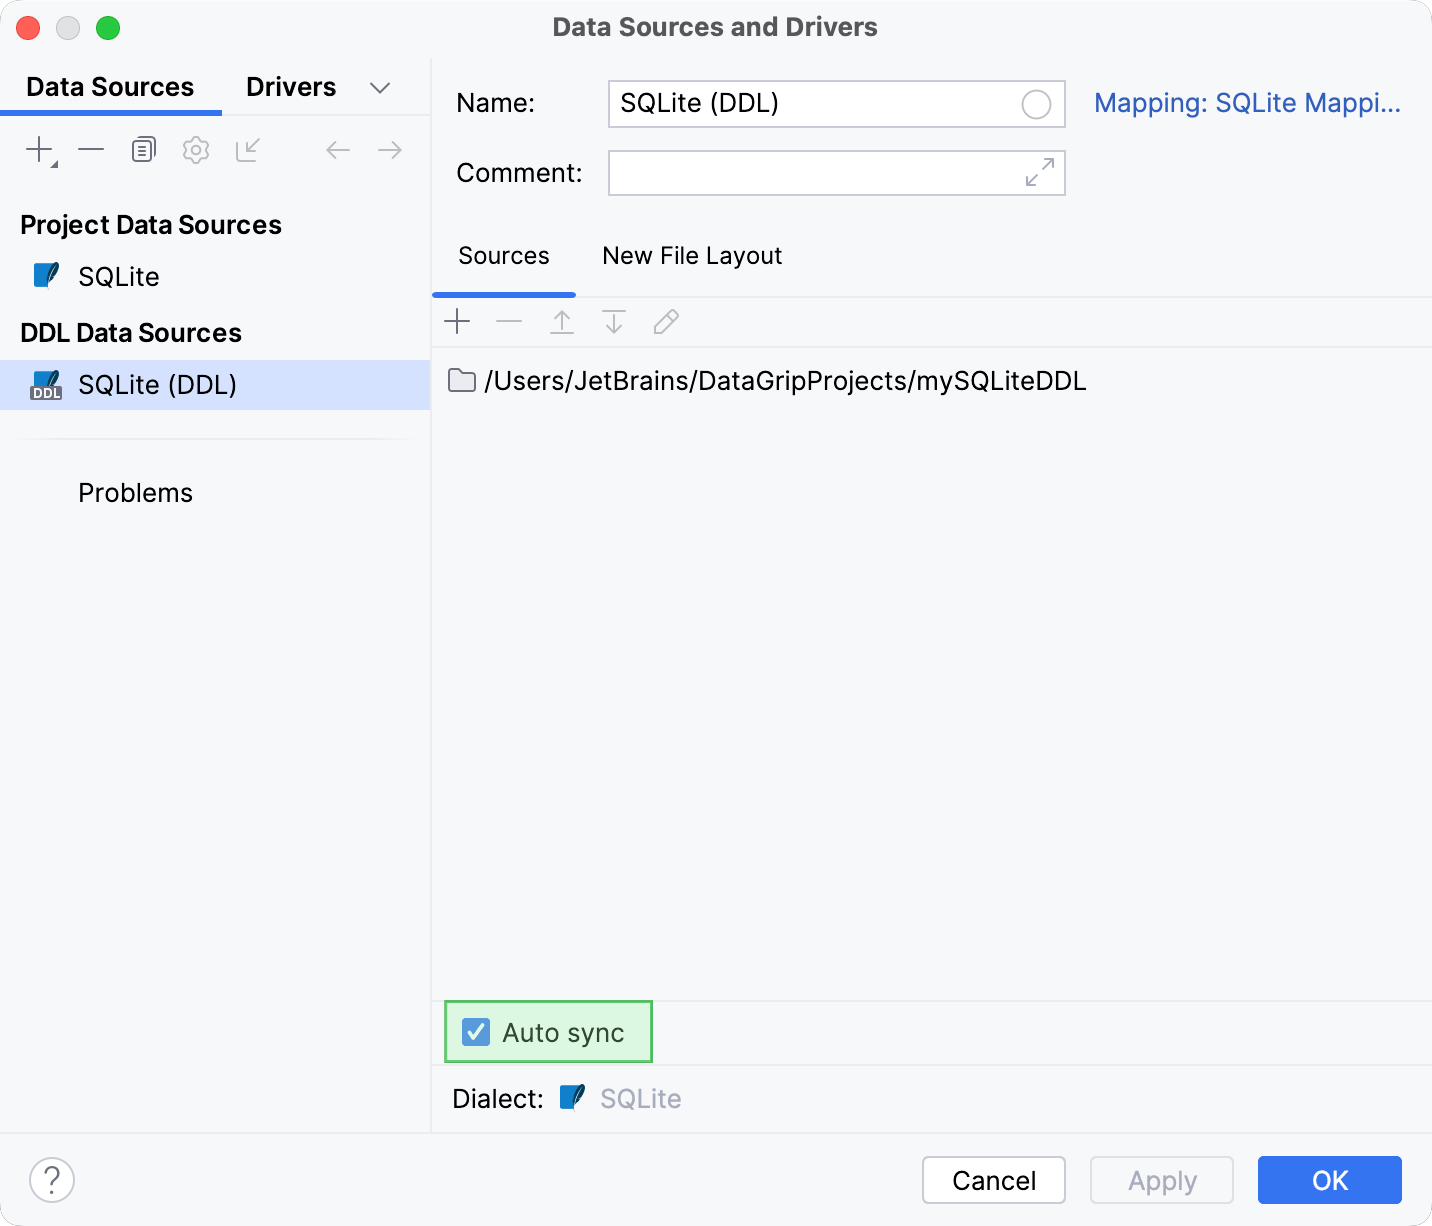Click the Apply button

click(x=1161, y=1180)
